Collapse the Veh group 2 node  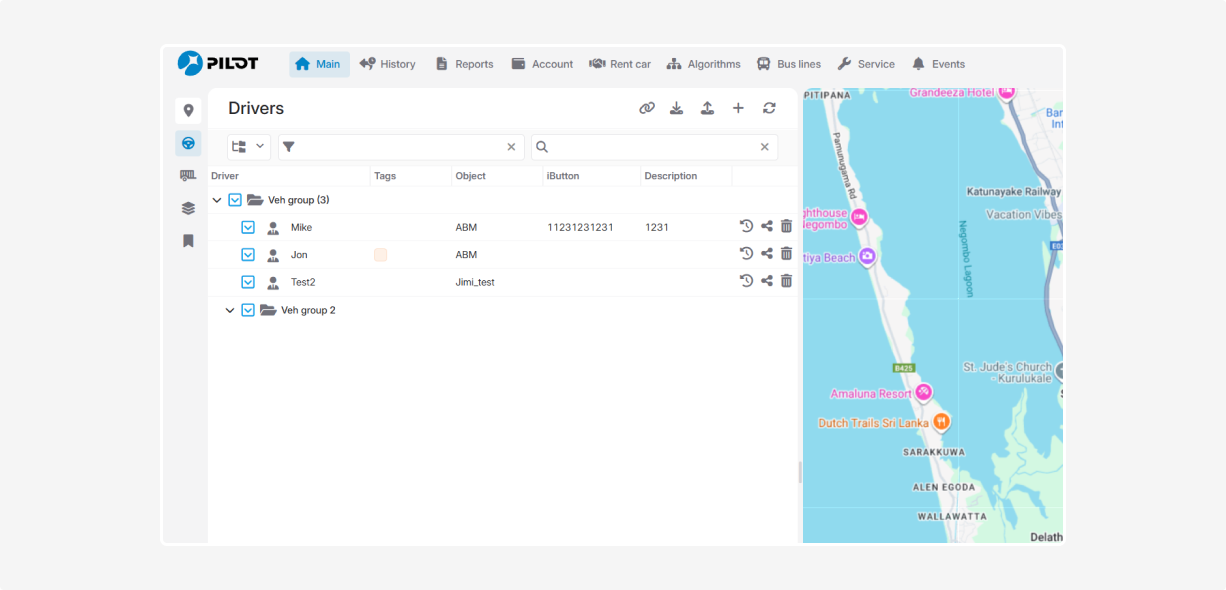point(230,310)
